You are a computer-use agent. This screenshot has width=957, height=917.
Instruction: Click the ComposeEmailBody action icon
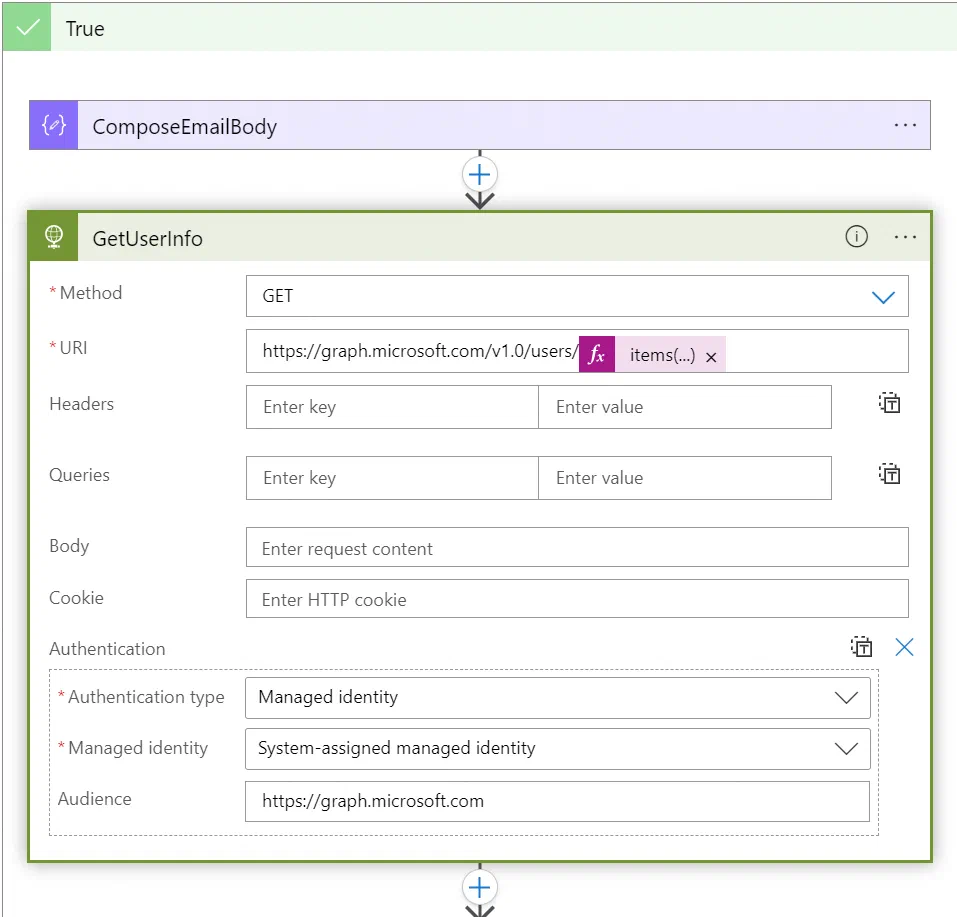(54, 125)
